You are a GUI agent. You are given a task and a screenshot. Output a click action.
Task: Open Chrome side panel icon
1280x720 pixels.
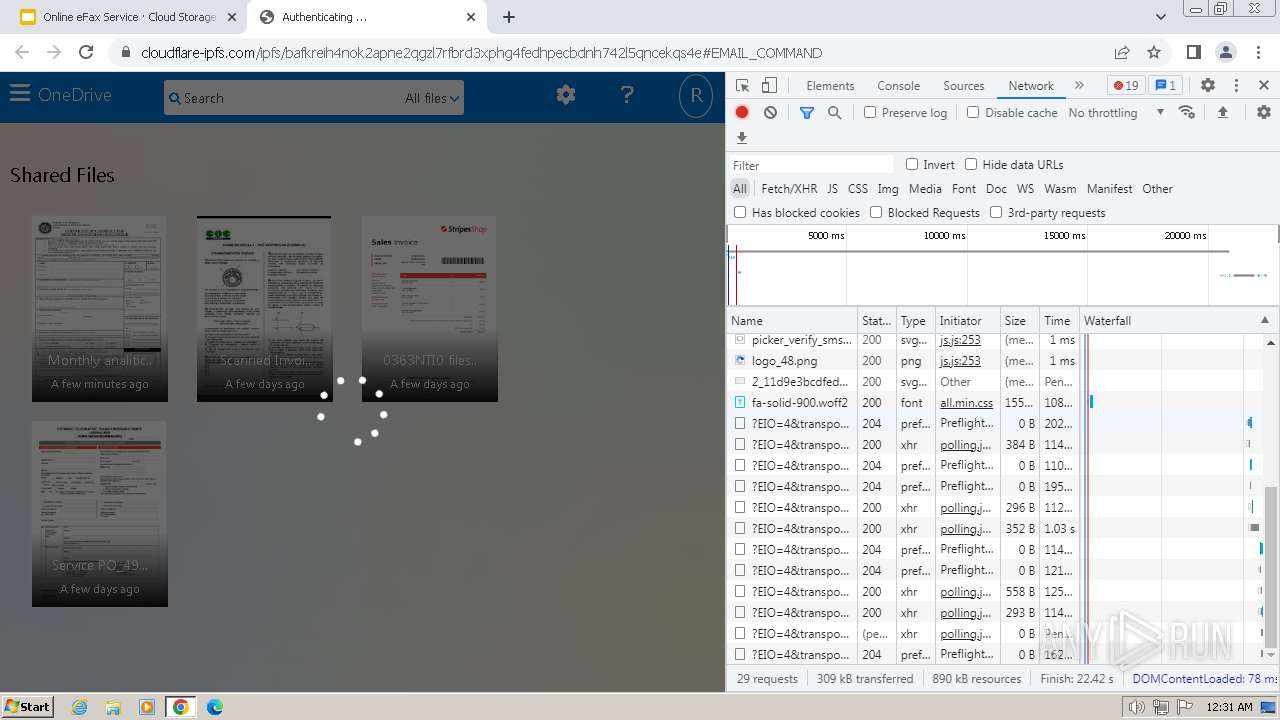pyautogui.click(x=1193, y=52)
